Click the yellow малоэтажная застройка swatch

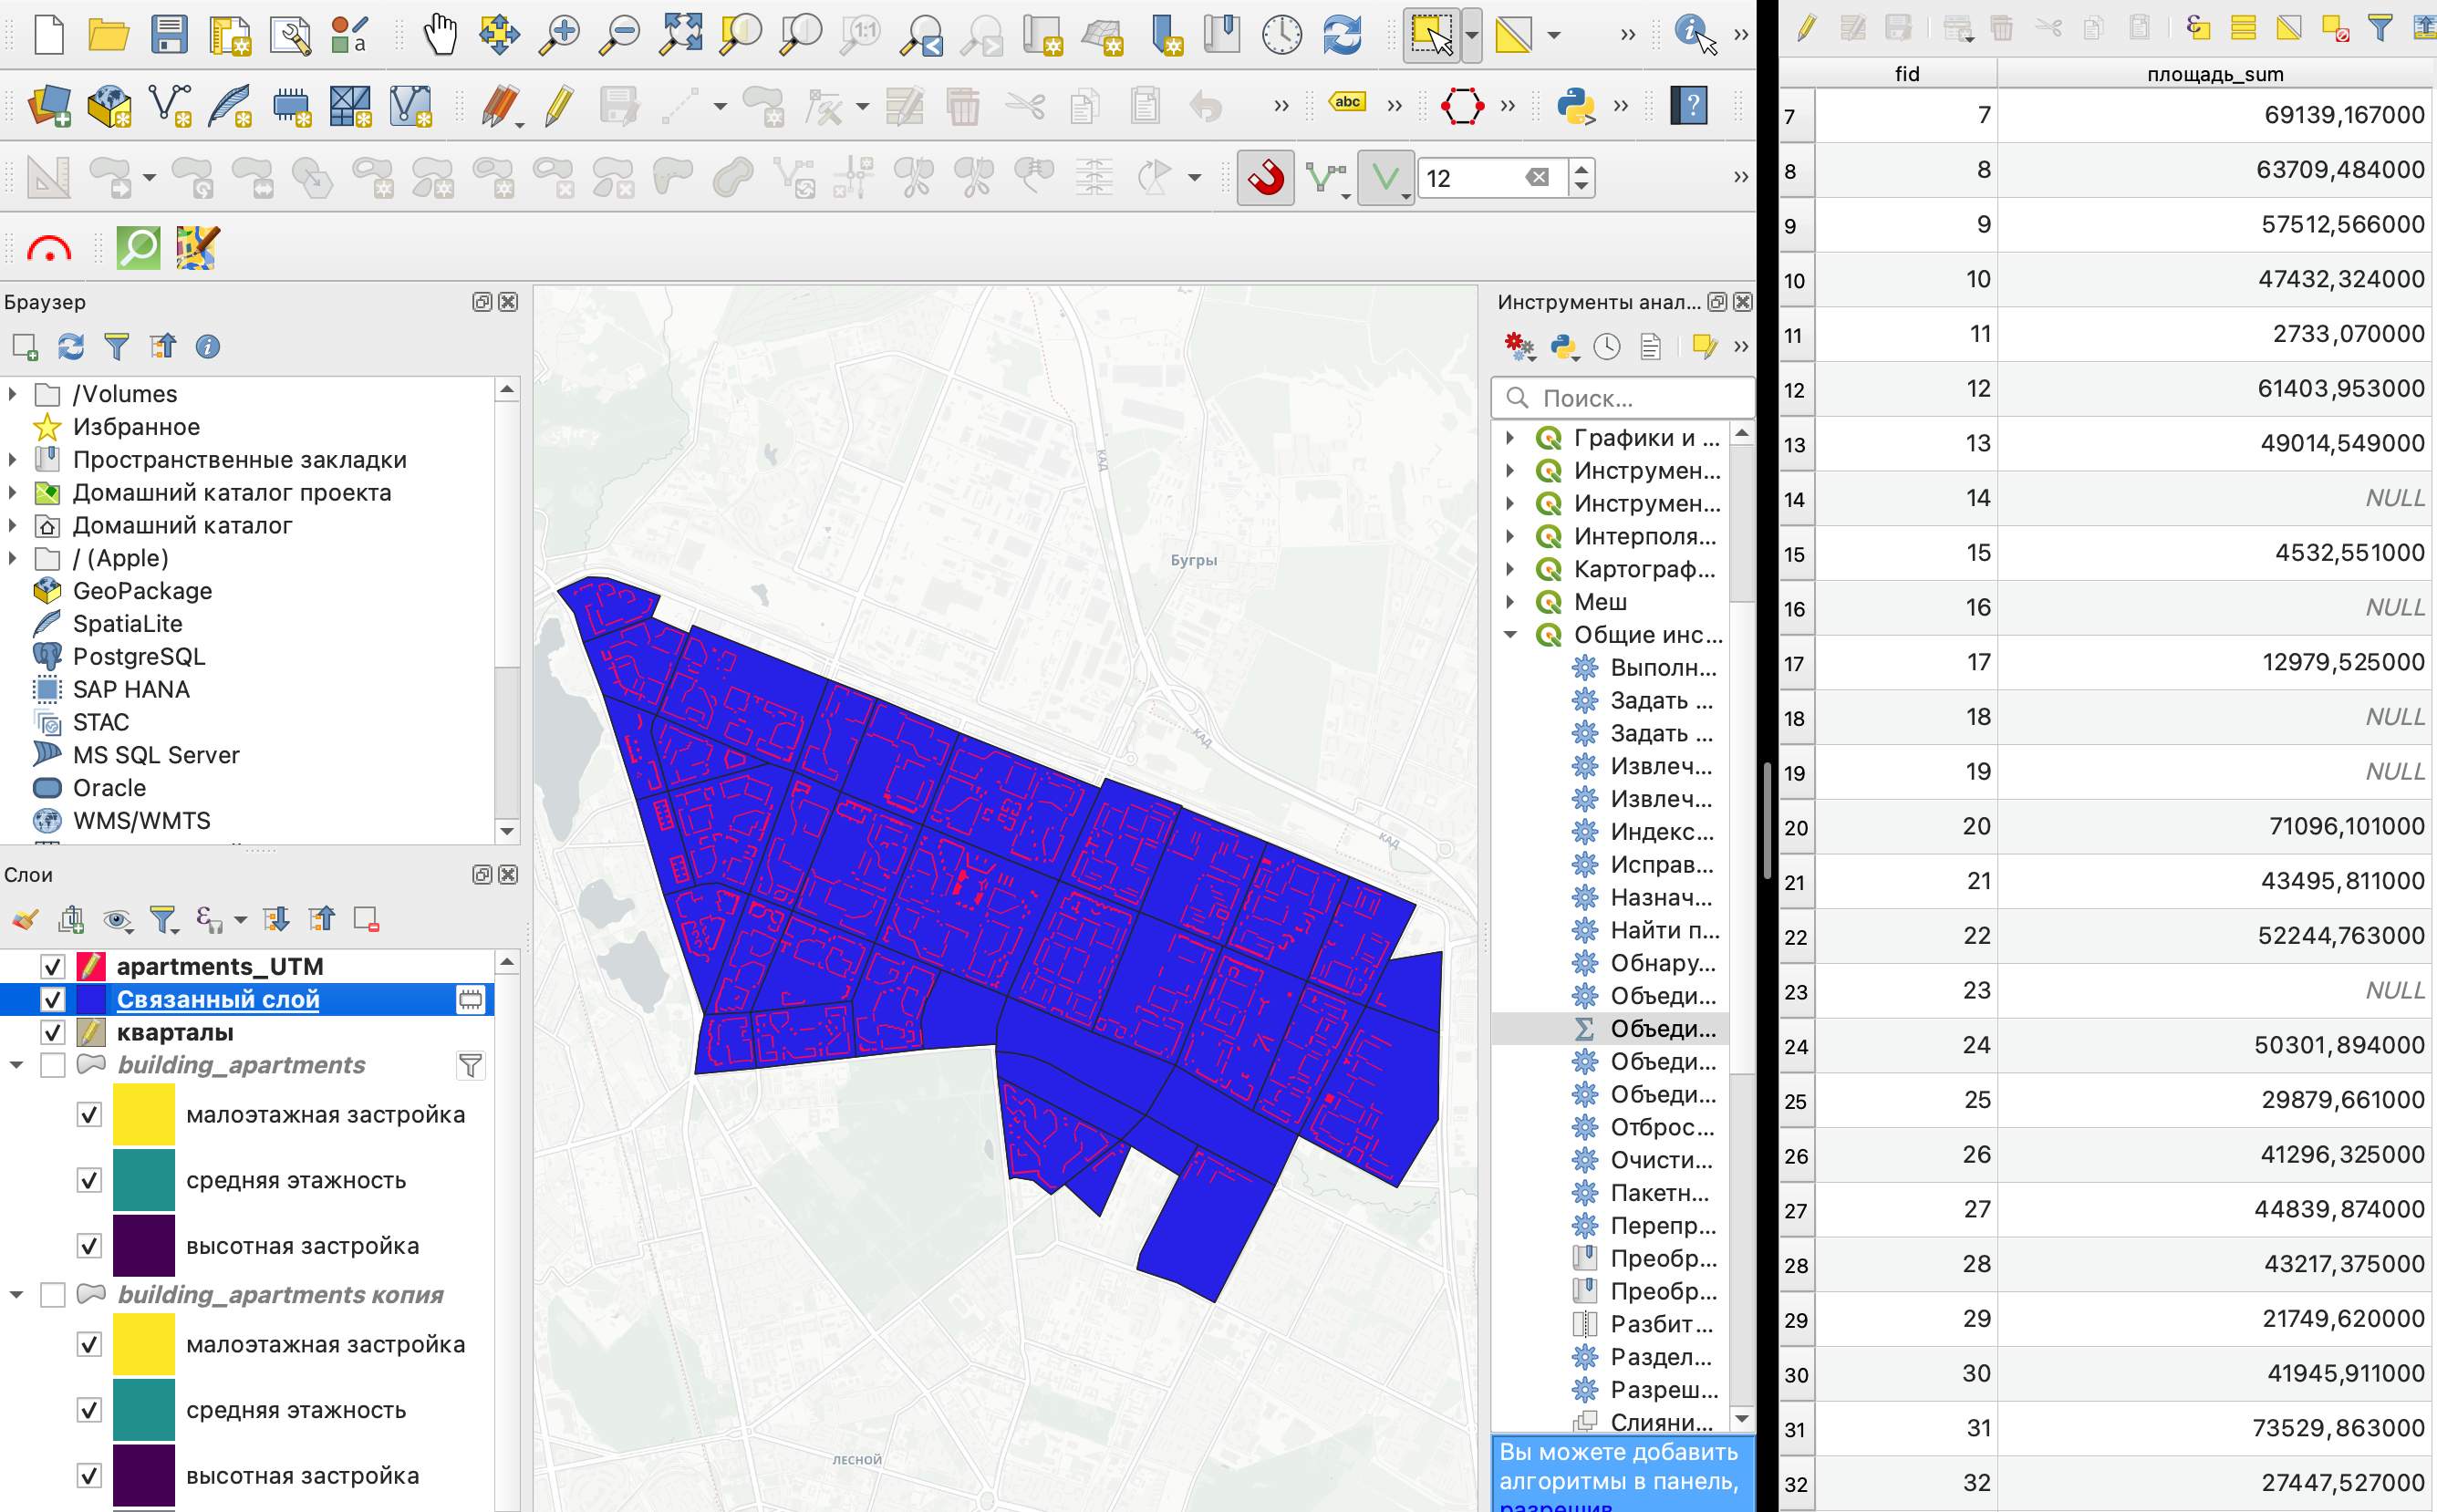144,1115
